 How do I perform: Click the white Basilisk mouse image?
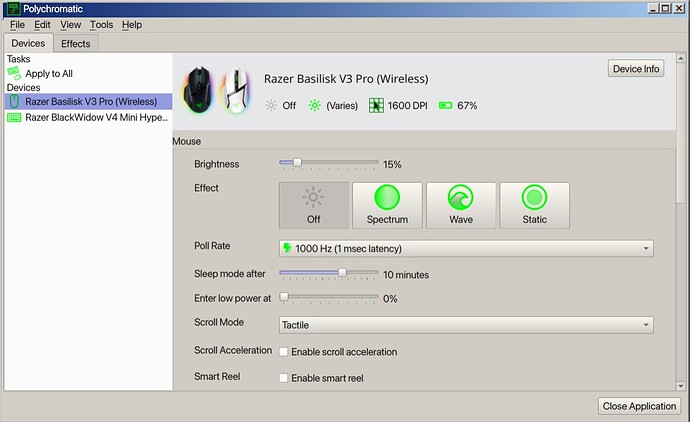click(236, 91)
